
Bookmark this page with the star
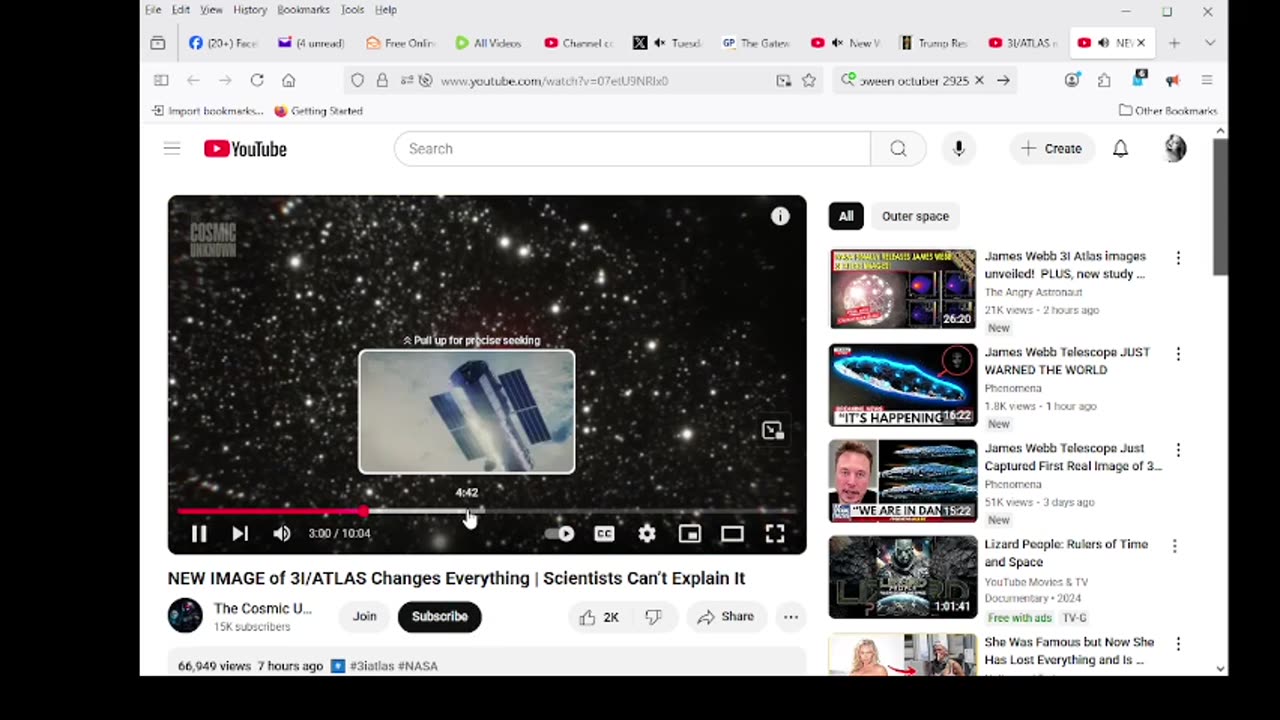[809, 80]
